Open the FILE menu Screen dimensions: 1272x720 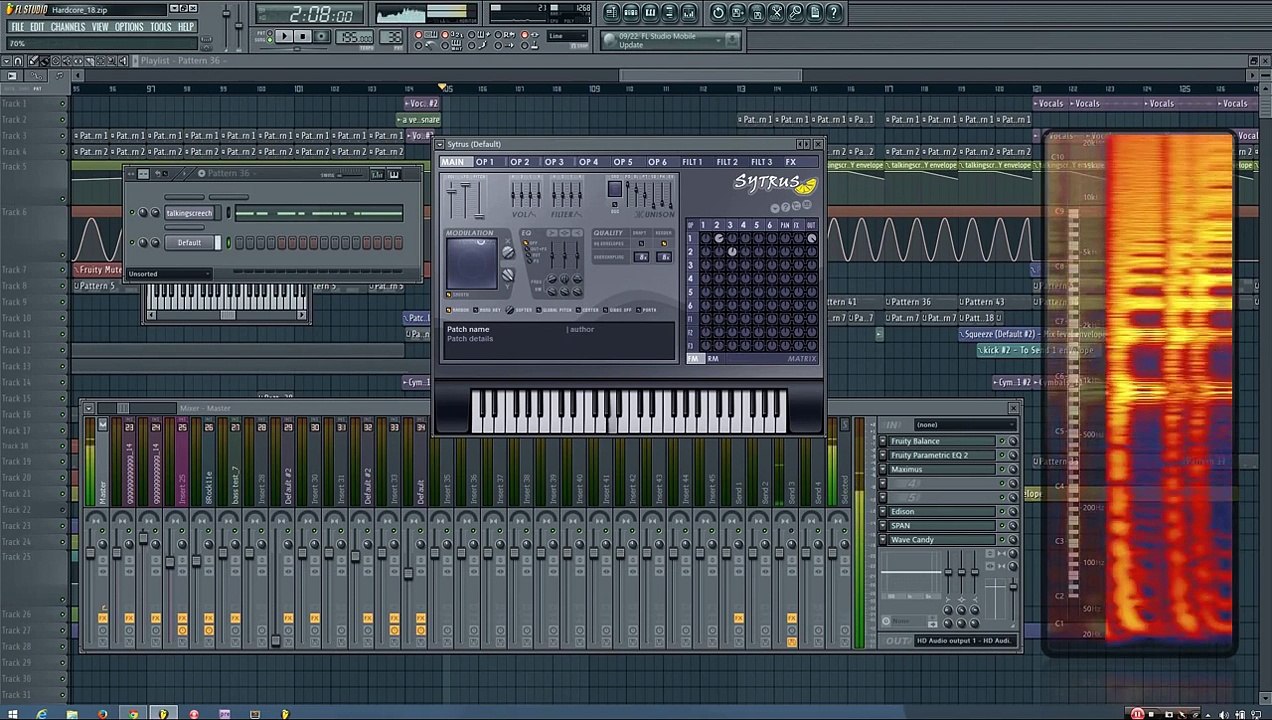click(17, 27)
